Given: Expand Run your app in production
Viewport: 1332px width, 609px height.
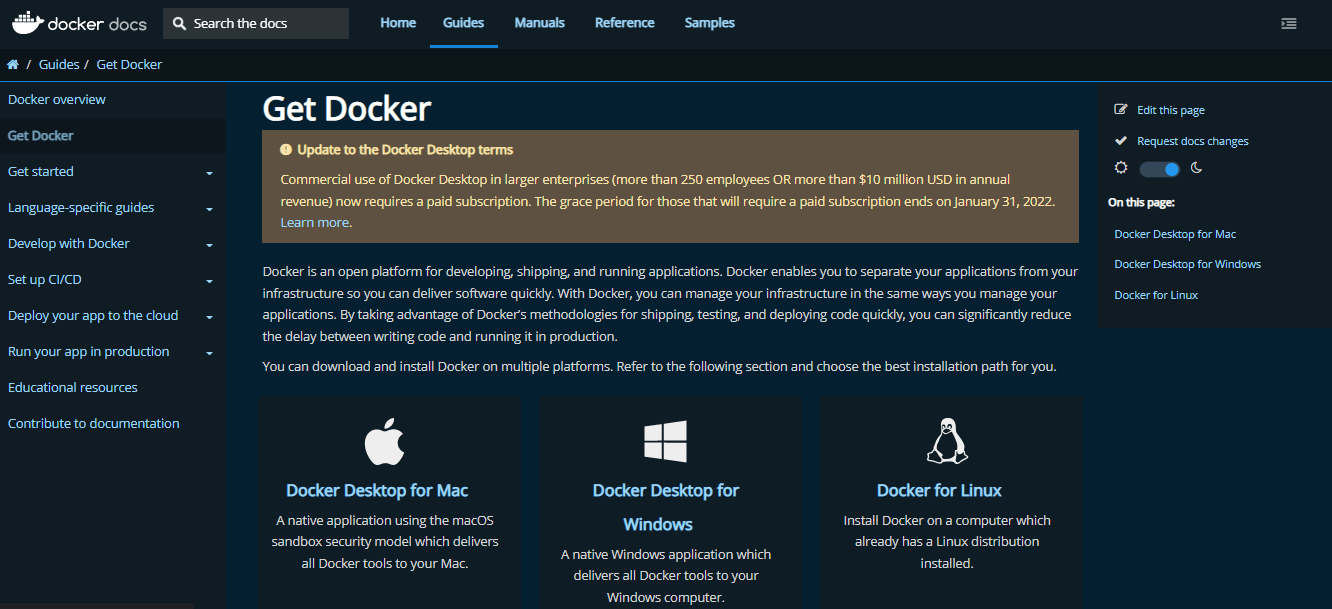Looking at the screenshot, I should coord(209,353).
